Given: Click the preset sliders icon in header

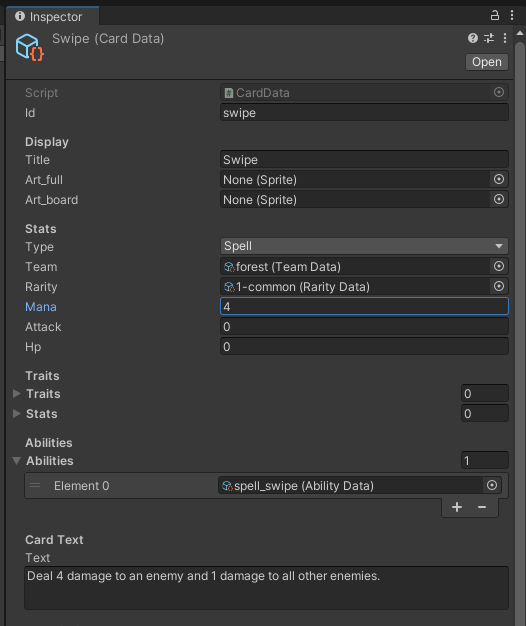Looking at the screenshot, I should pyautogui.click(x=489, y=38).
